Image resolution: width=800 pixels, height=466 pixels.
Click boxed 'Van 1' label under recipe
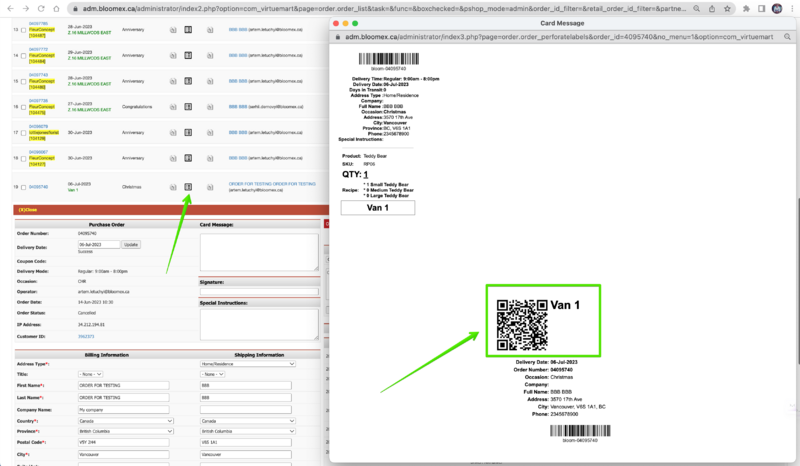coord(378,208)
